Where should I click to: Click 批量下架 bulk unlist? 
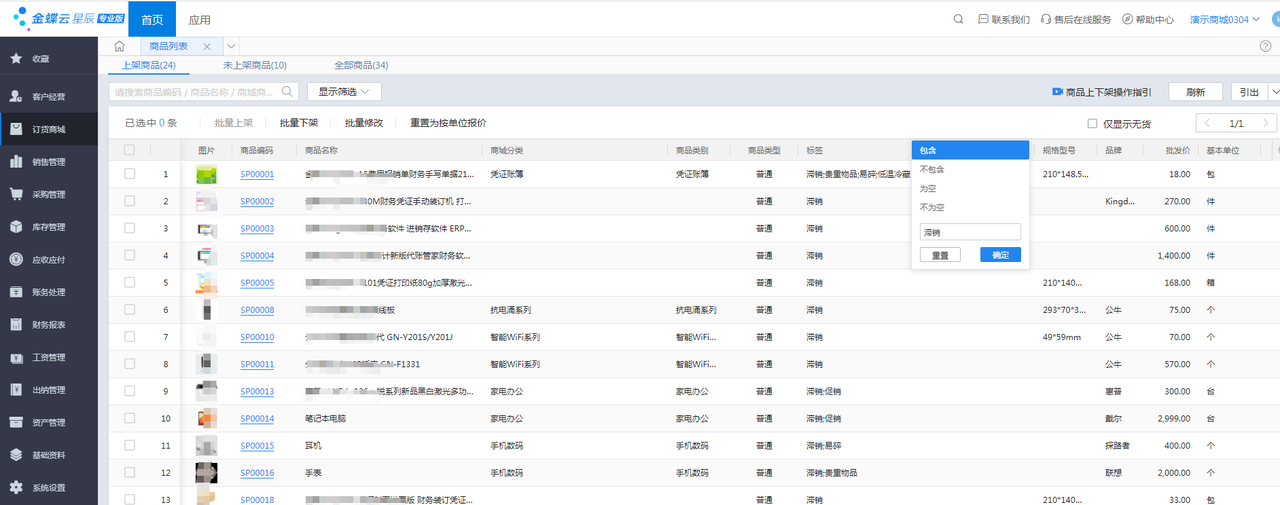click(298, 123)
